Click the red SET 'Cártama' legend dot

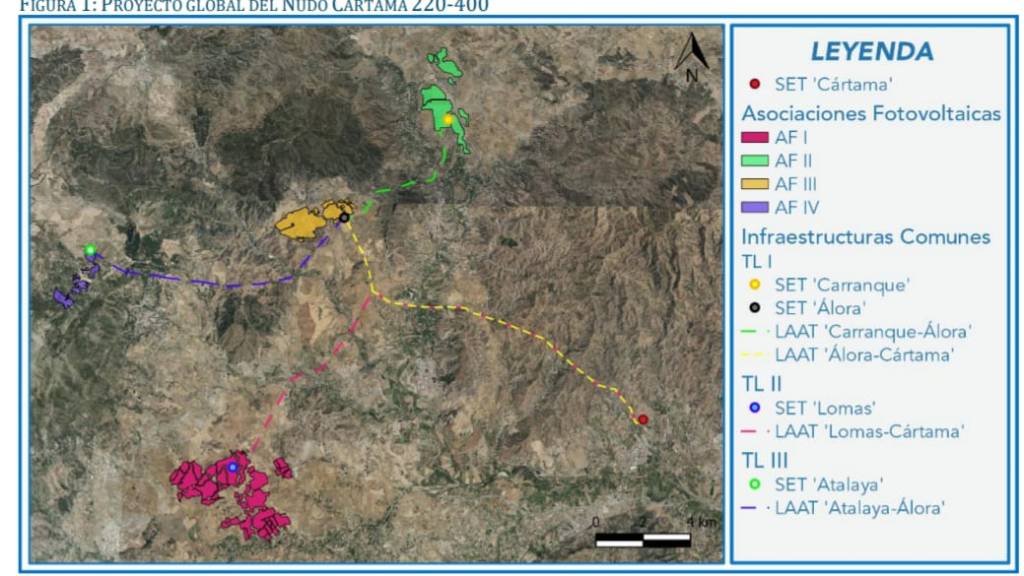756,84
